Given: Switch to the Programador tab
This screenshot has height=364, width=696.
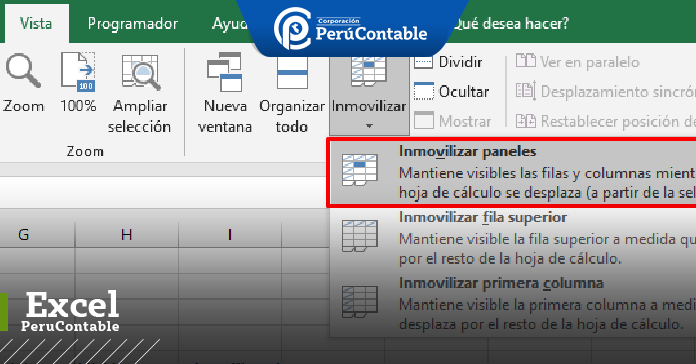Looking at the screenshot, I should [x=133, y=24].
